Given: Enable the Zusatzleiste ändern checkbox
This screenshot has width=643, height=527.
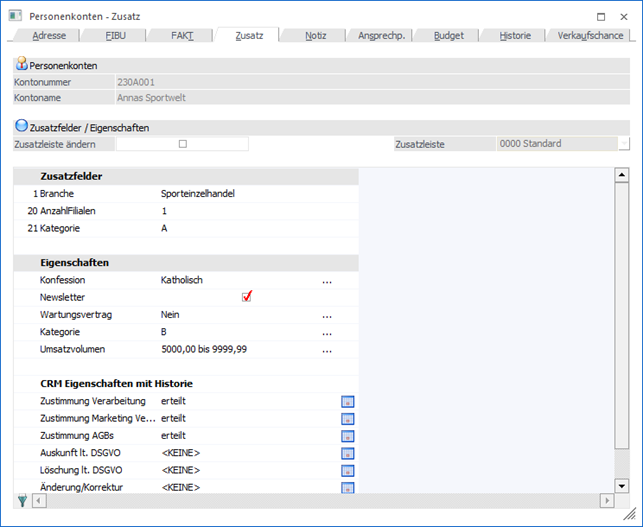Looking at the screenshot, I should point(182,144).
